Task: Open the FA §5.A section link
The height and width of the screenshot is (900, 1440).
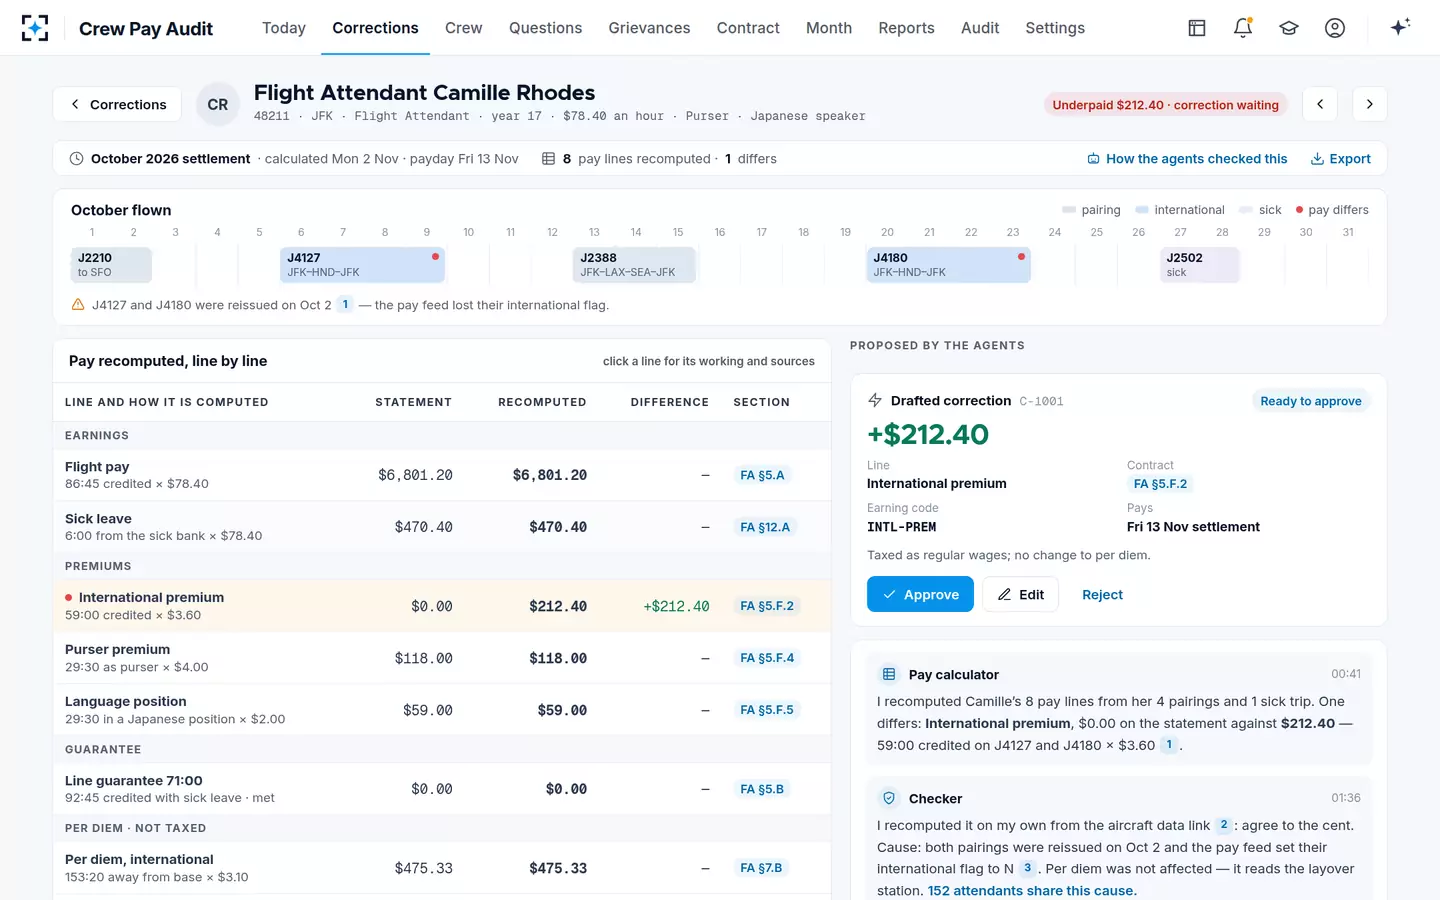Action: click(762, 475)
